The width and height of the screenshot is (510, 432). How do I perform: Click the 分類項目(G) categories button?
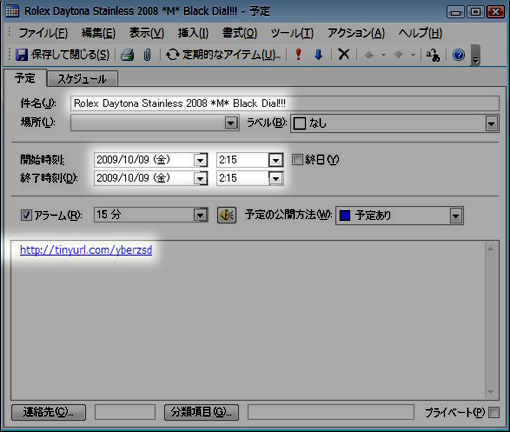201,413
